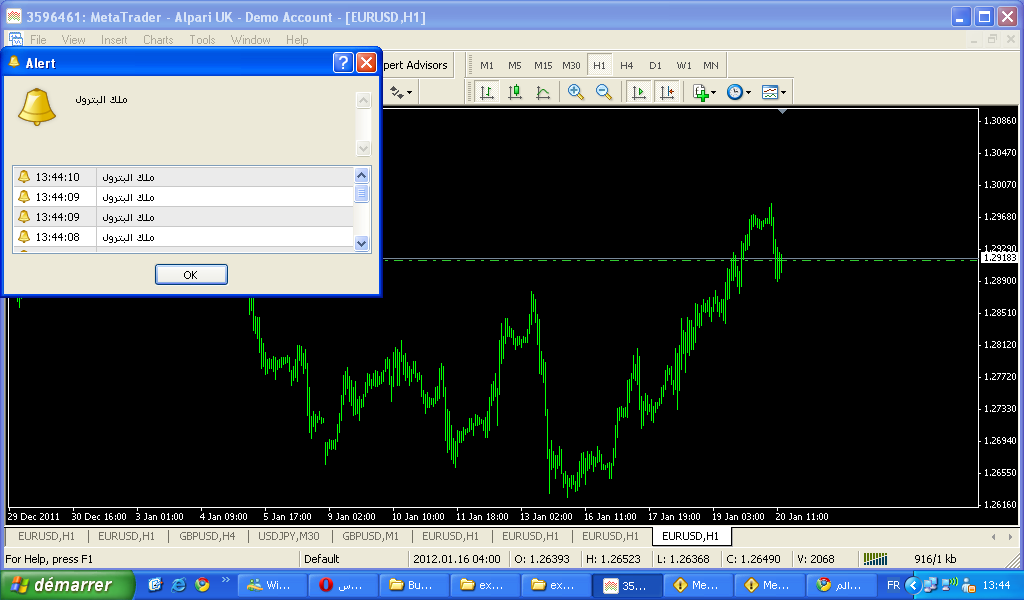The image size is (1024, 600).
Task: Click the 2012.01.16 04:00 status field
Action: tap(456, 559)
